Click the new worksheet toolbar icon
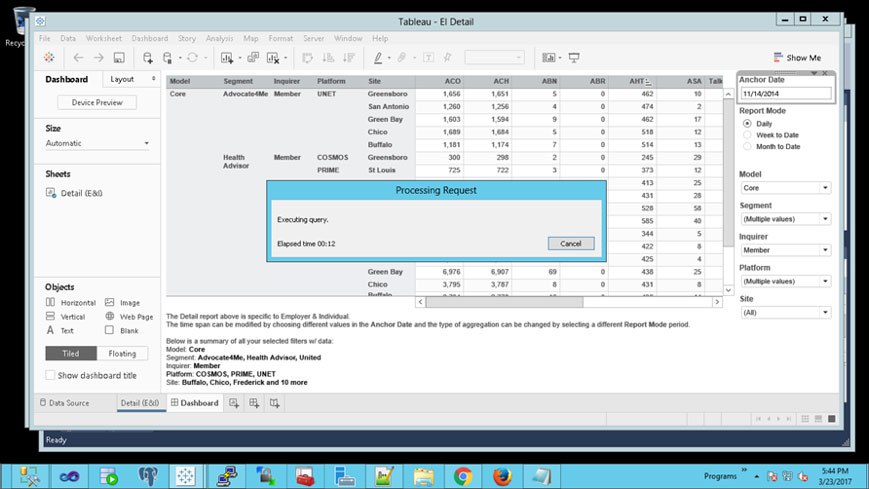Screen dimensions: 869x489 coord(227,58)
